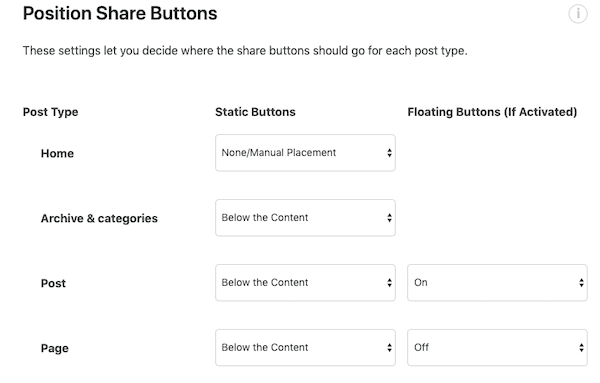Click the info icon beside Position Share Buttons
Screen dimensions: 600x383
click(577, 14)
